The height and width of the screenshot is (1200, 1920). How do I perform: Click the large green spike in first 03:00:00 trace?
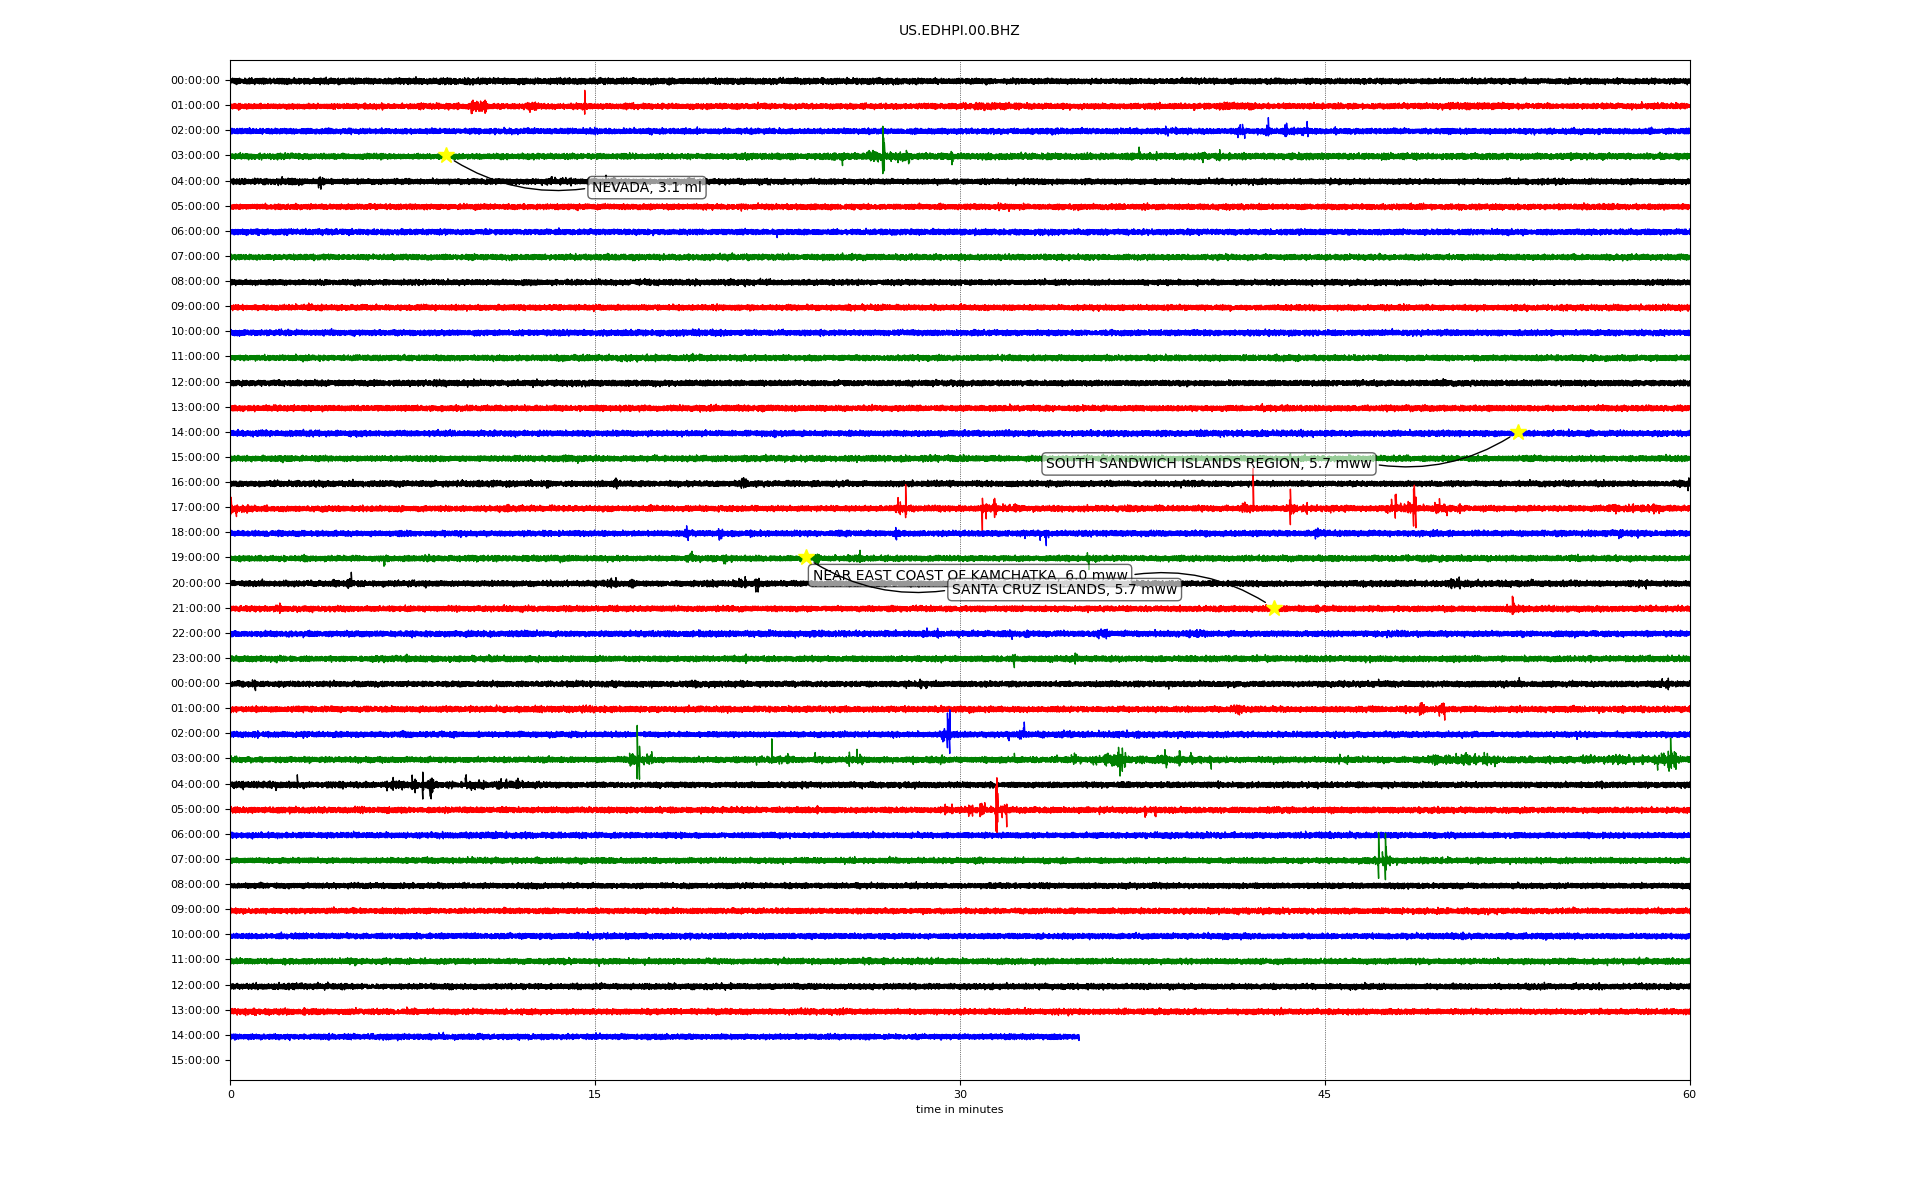click(x=883, y=150)
